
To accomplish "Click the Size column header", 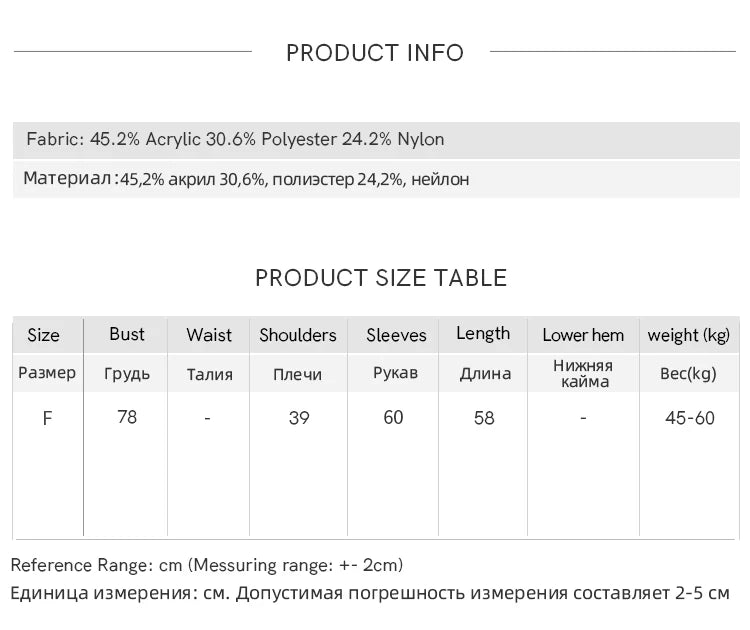I will click(43, 335).
